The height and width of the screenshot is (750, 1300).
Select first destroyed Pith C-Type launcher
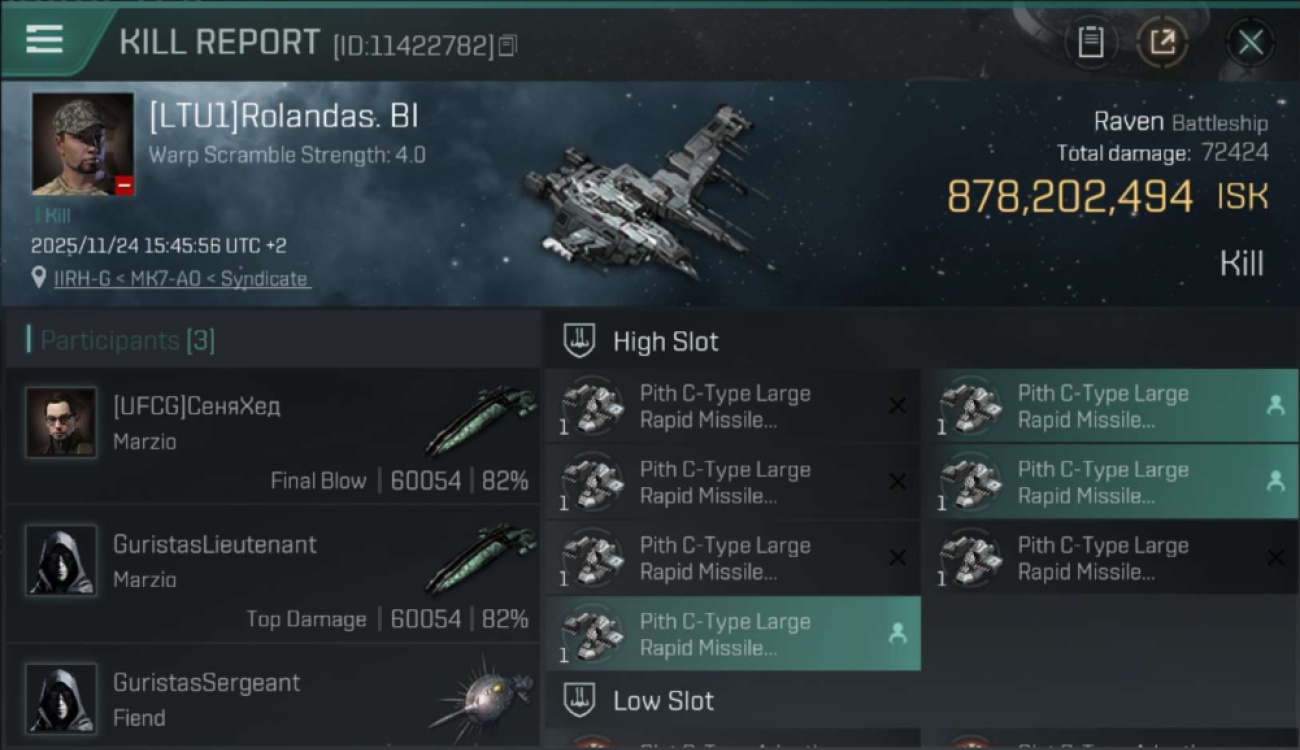tap(732, 407)
